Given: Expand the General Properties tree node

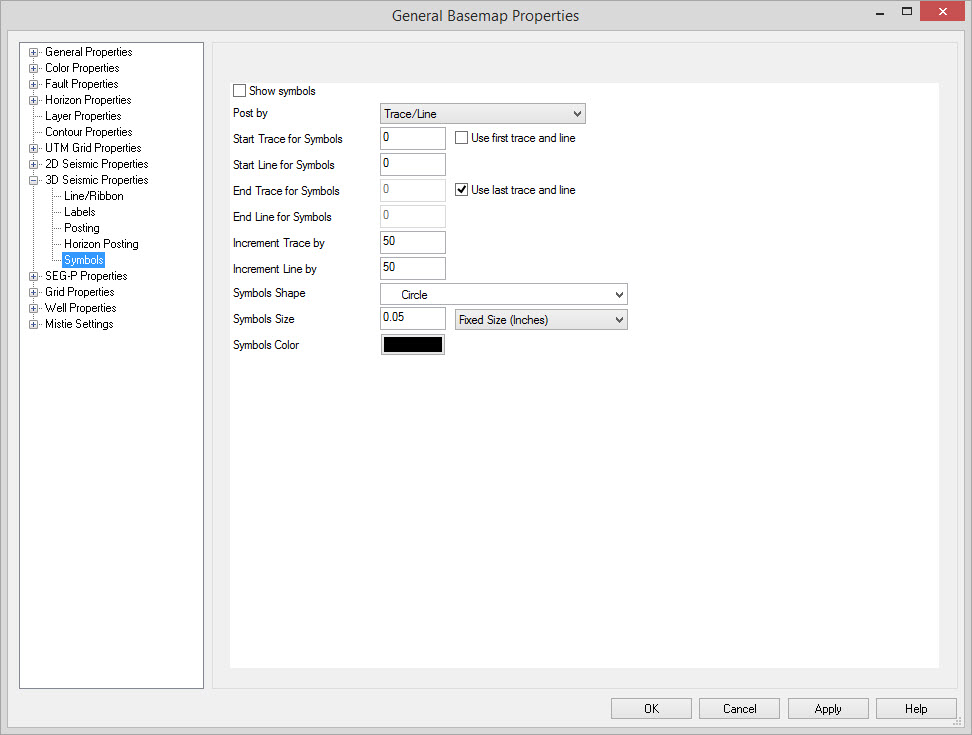Looking at the screenshot, I should pyautogui.click(x=34, y=52).
